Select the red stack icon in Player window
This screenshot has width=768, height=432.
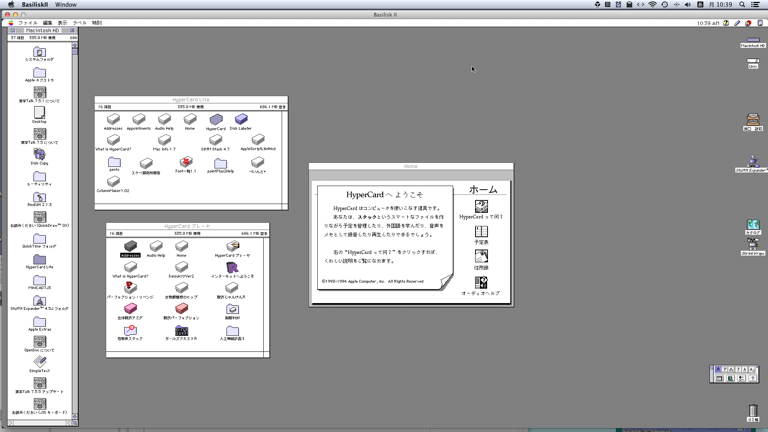point(182,309)
